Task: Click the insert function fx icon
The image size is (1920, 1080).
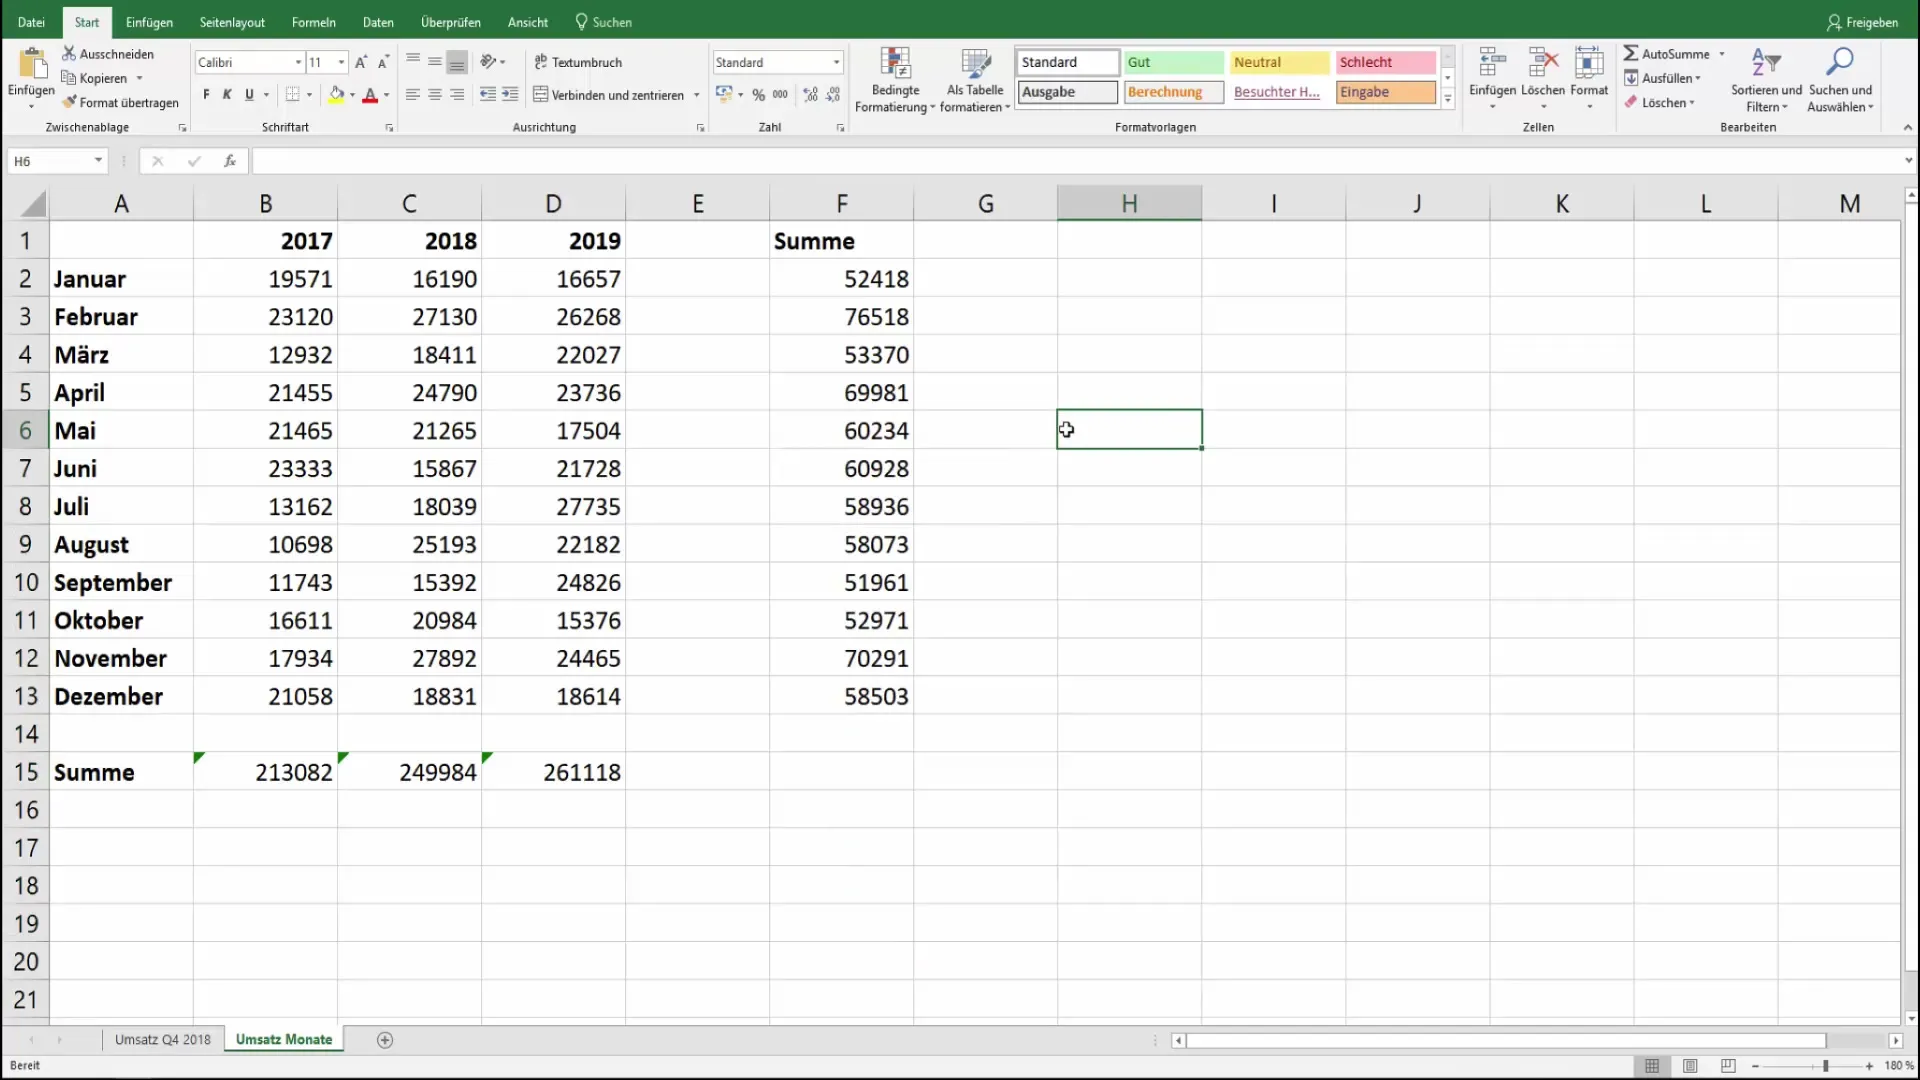Action: [230, 161]
